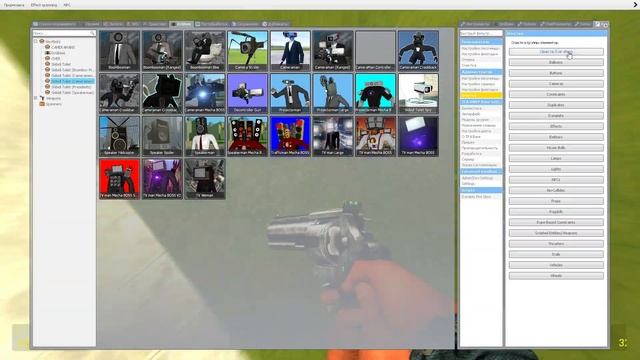Select the TV man Large tile
The height and width of the screenshot is (360, 640).
coord(333,136)
